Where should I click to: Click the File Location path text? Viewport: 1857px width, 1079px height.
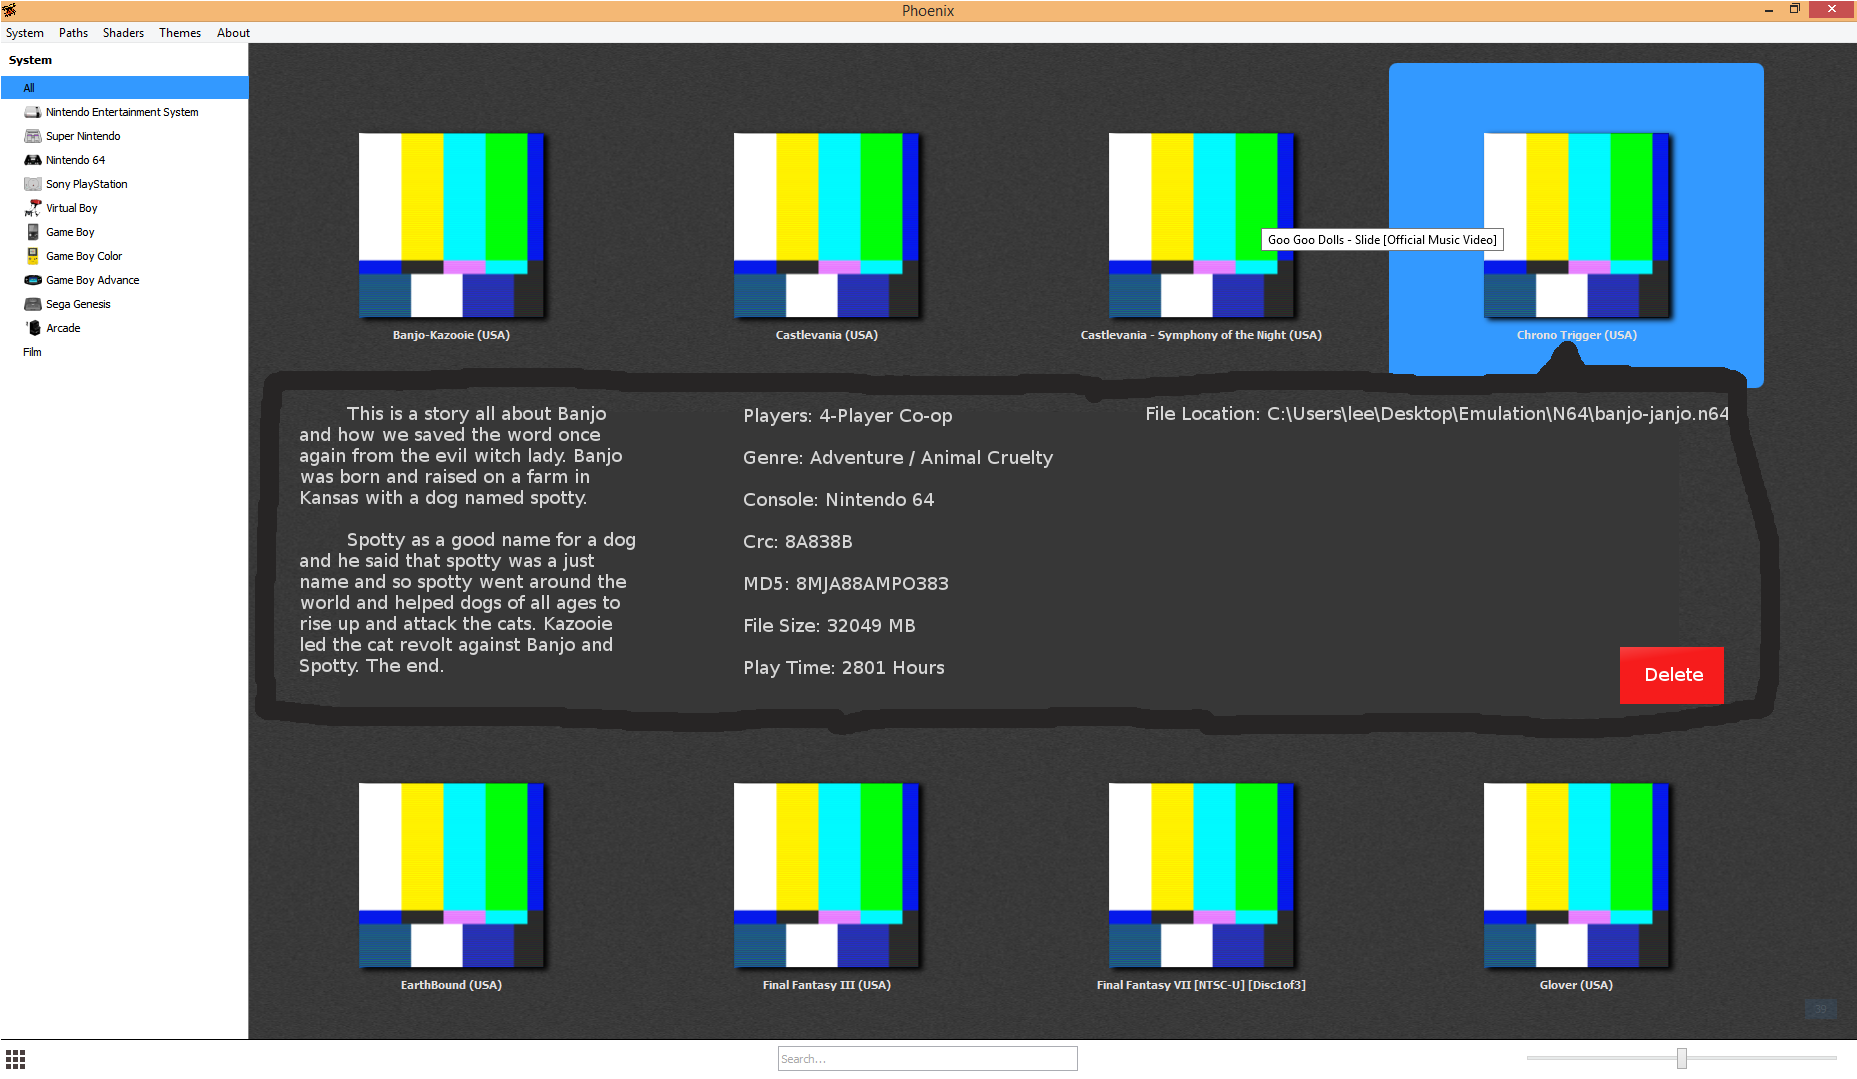pos(1437,414)
